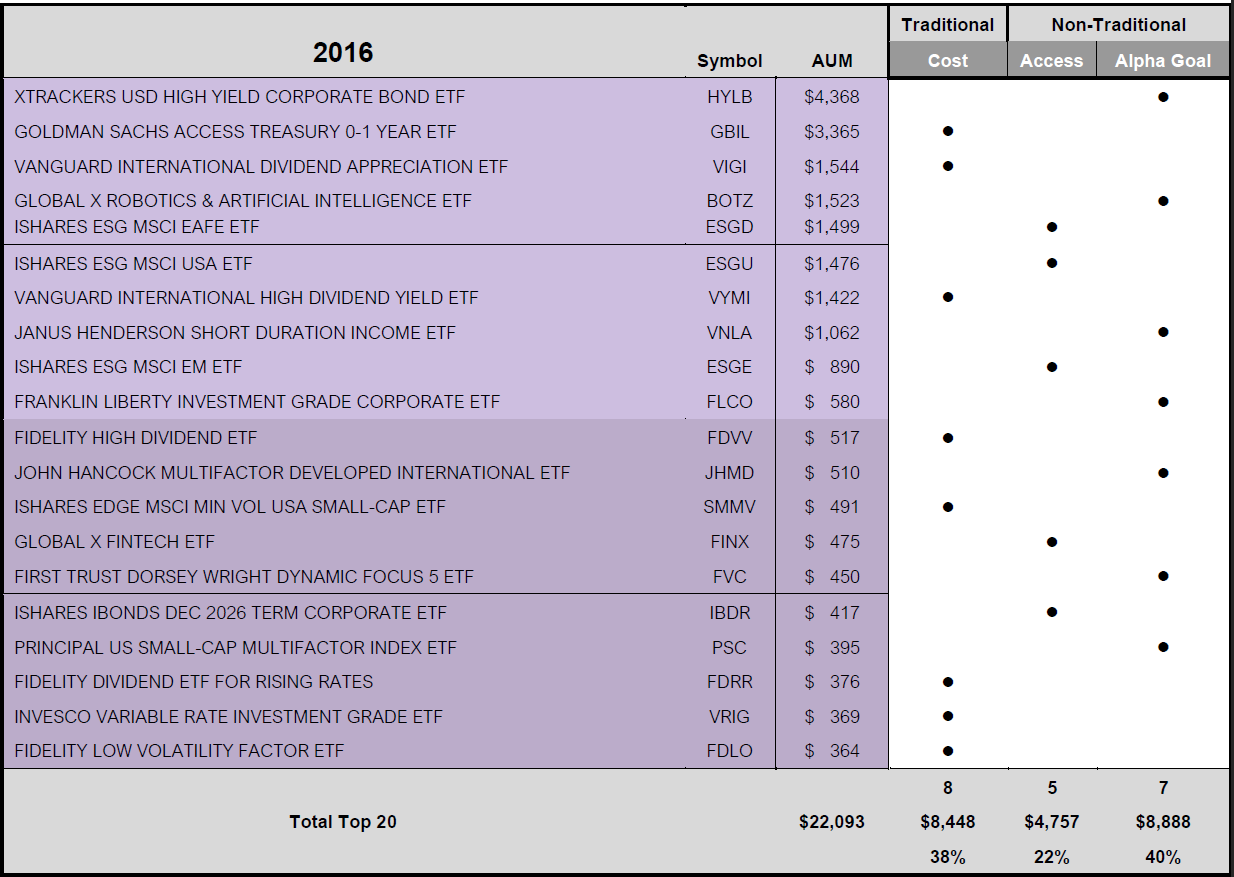Select the $3,365 AUM value
The height and width of the screenshot is (877, 1234).
832,132
